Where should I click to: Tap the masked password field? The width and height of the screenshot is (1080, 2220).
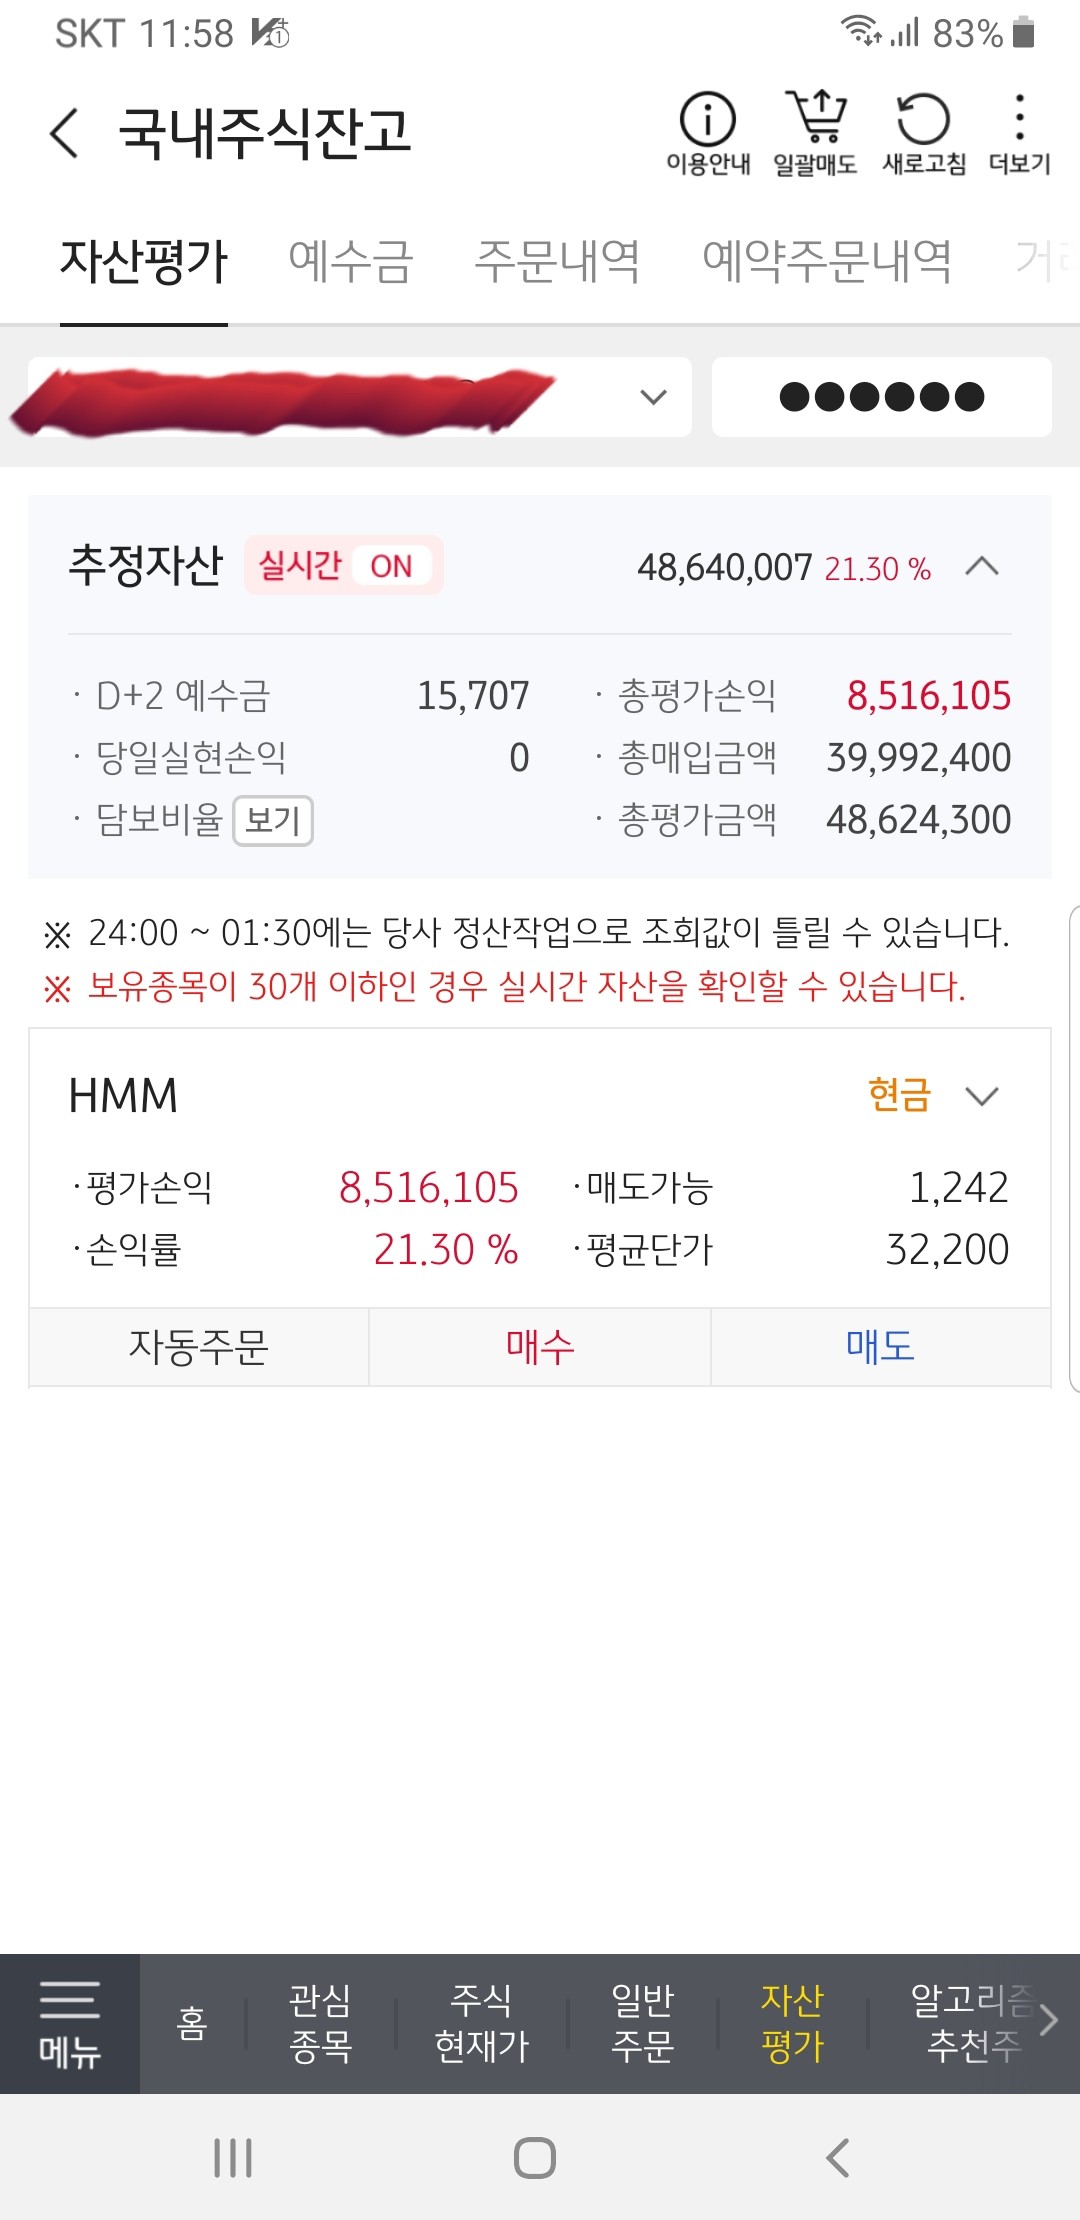882,397
